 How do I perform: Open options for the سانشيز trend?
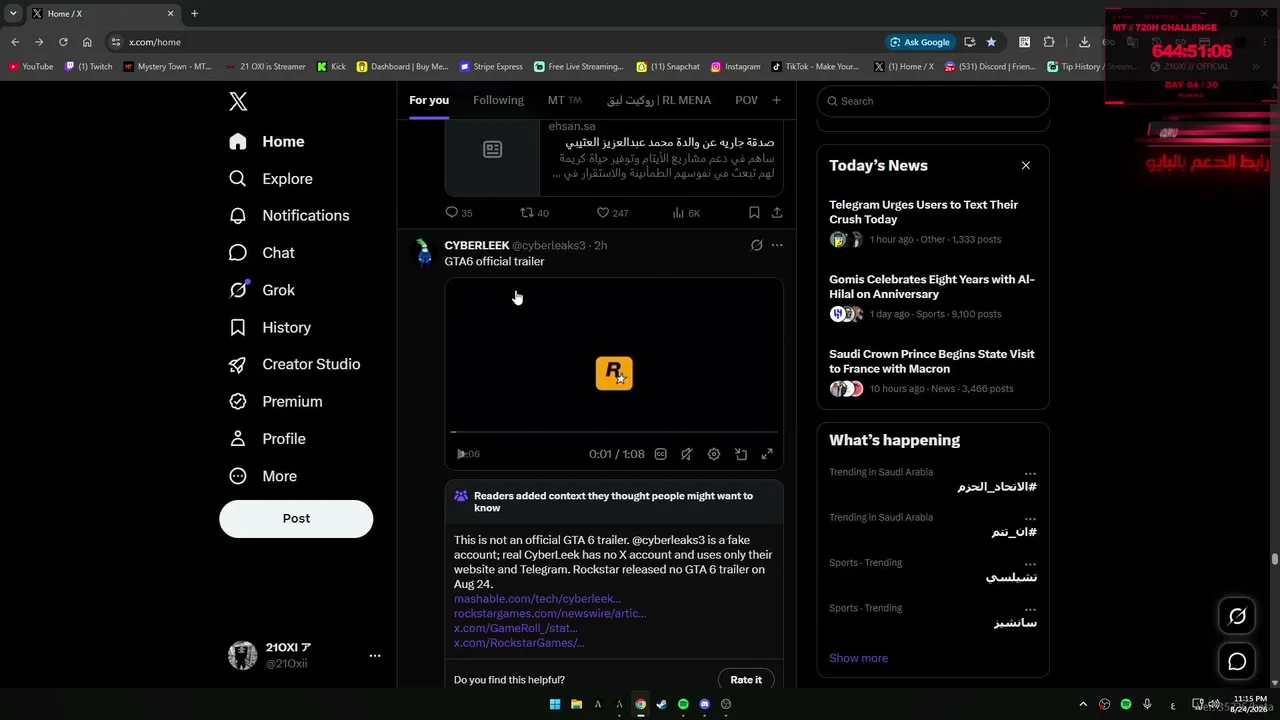point(1030,609)
